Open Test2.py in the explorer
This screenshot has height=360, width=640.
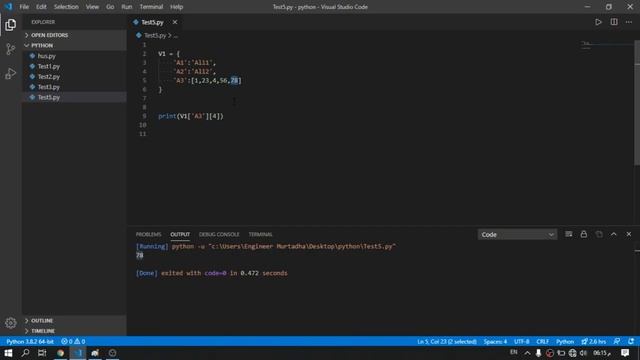click(x=74, y=77)
